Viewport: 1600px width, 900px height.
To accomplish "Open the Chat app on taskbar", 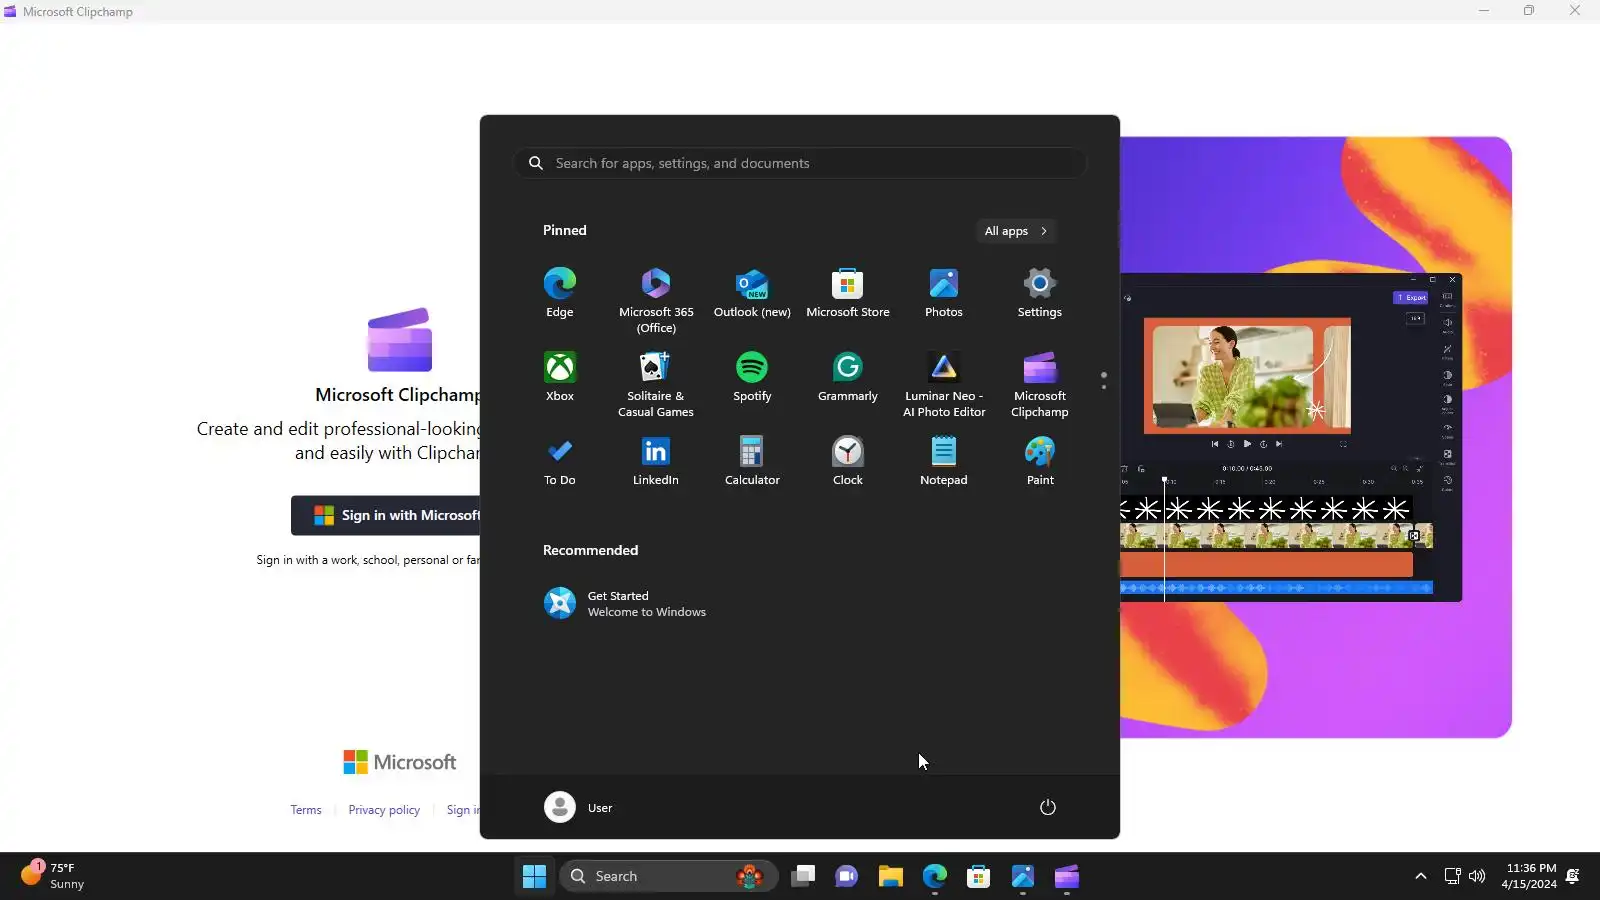I will click(x=847, y=877).
